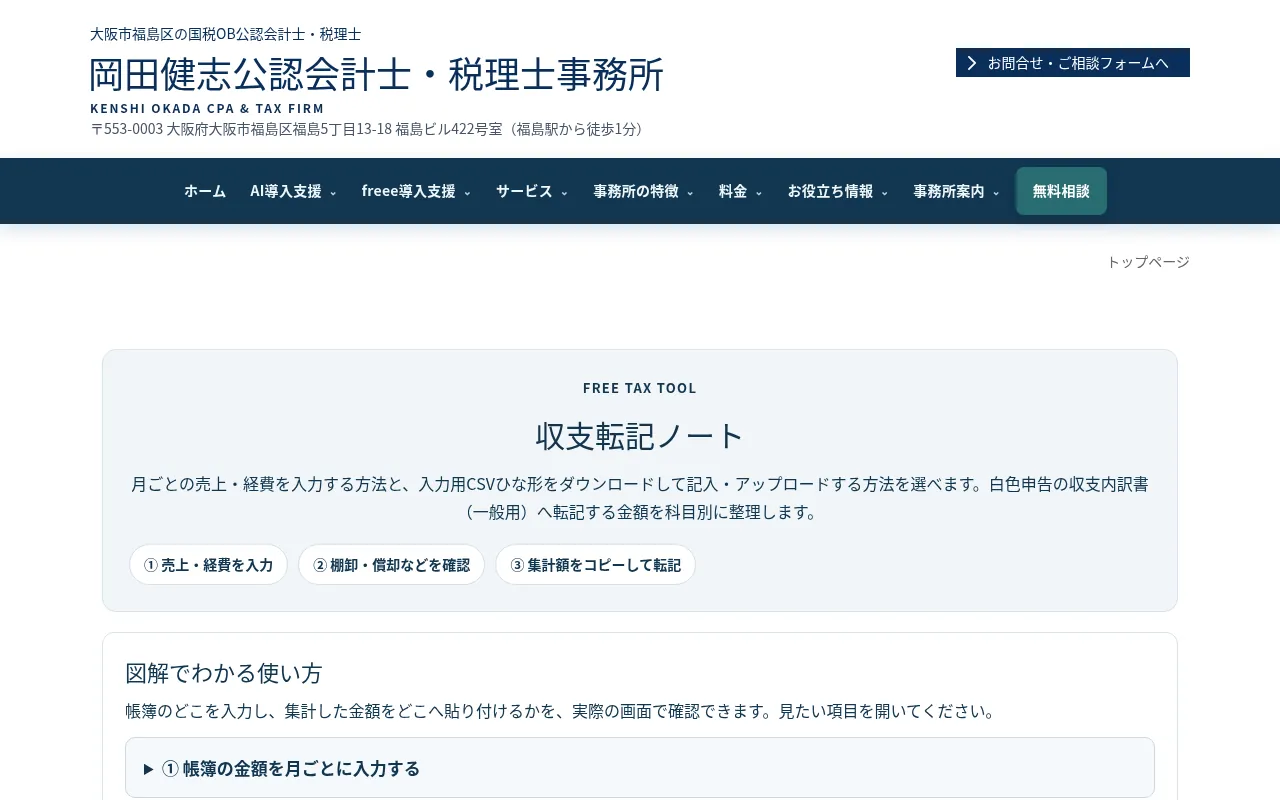Expand the ① 帳簿の金額を月ごとに入力する section

tap(640, 768)
